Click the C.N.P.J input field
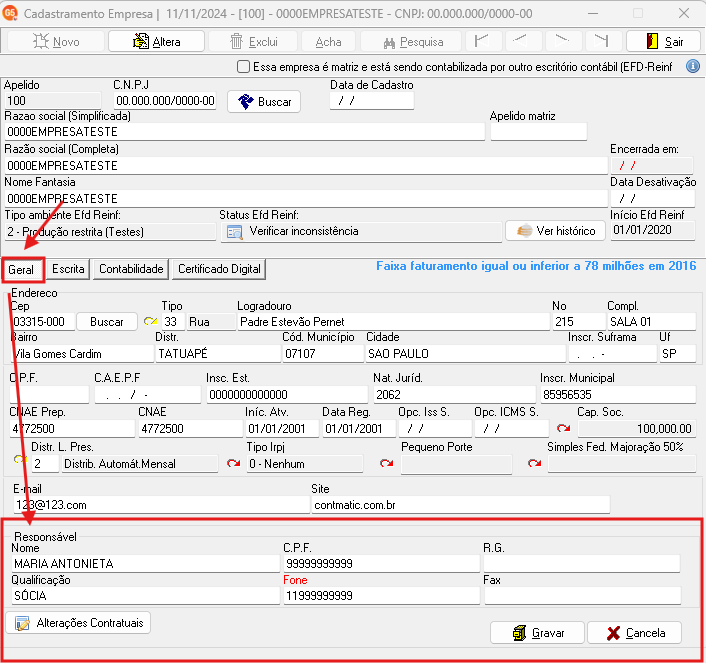 pos(165,100)
